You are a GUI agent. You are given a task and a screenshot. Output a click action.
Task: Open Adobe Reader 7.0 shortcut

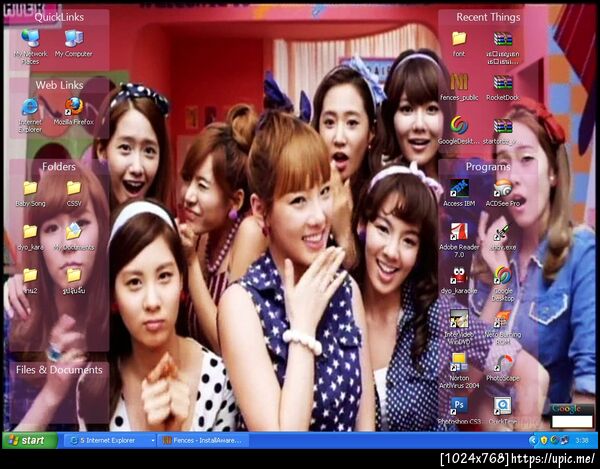[459, 241]
